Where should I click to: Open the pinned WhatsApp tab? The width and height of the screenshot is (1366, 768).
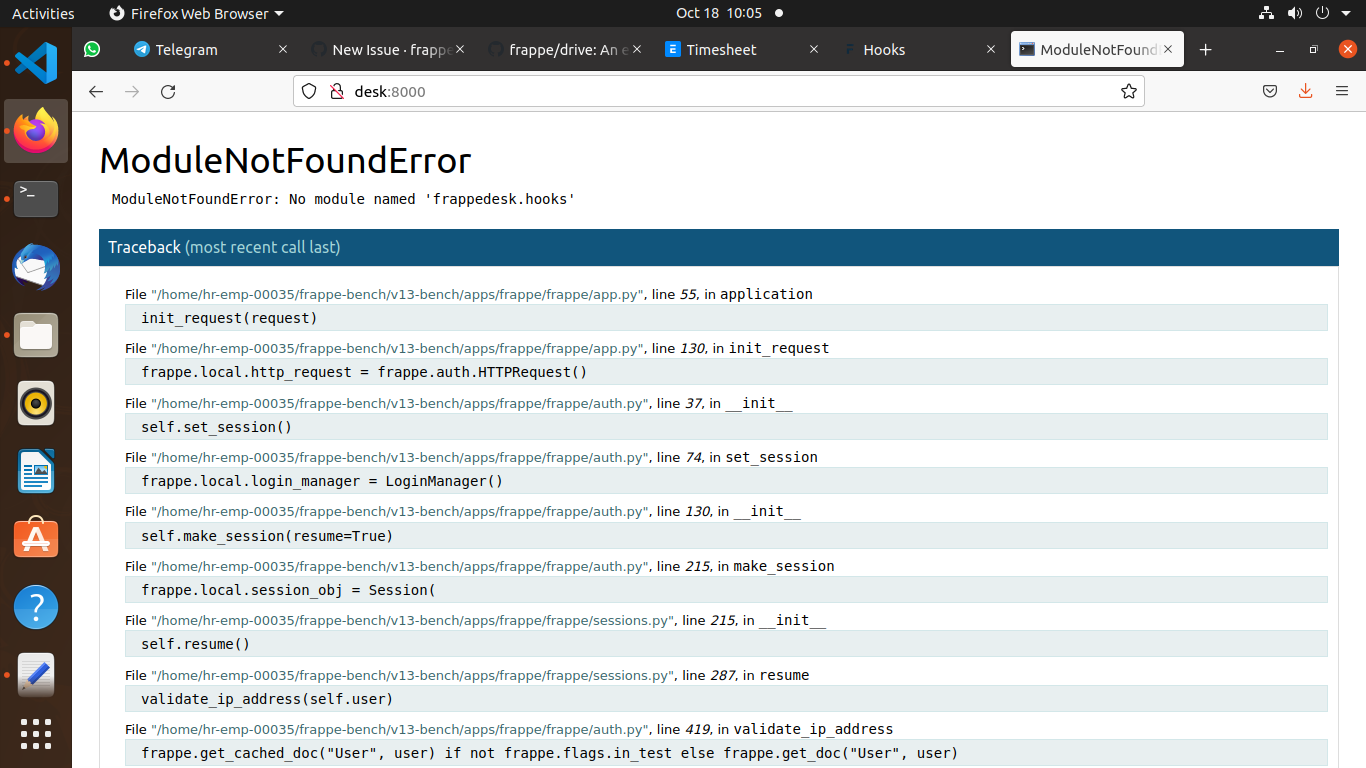click(x=92, y=49)
